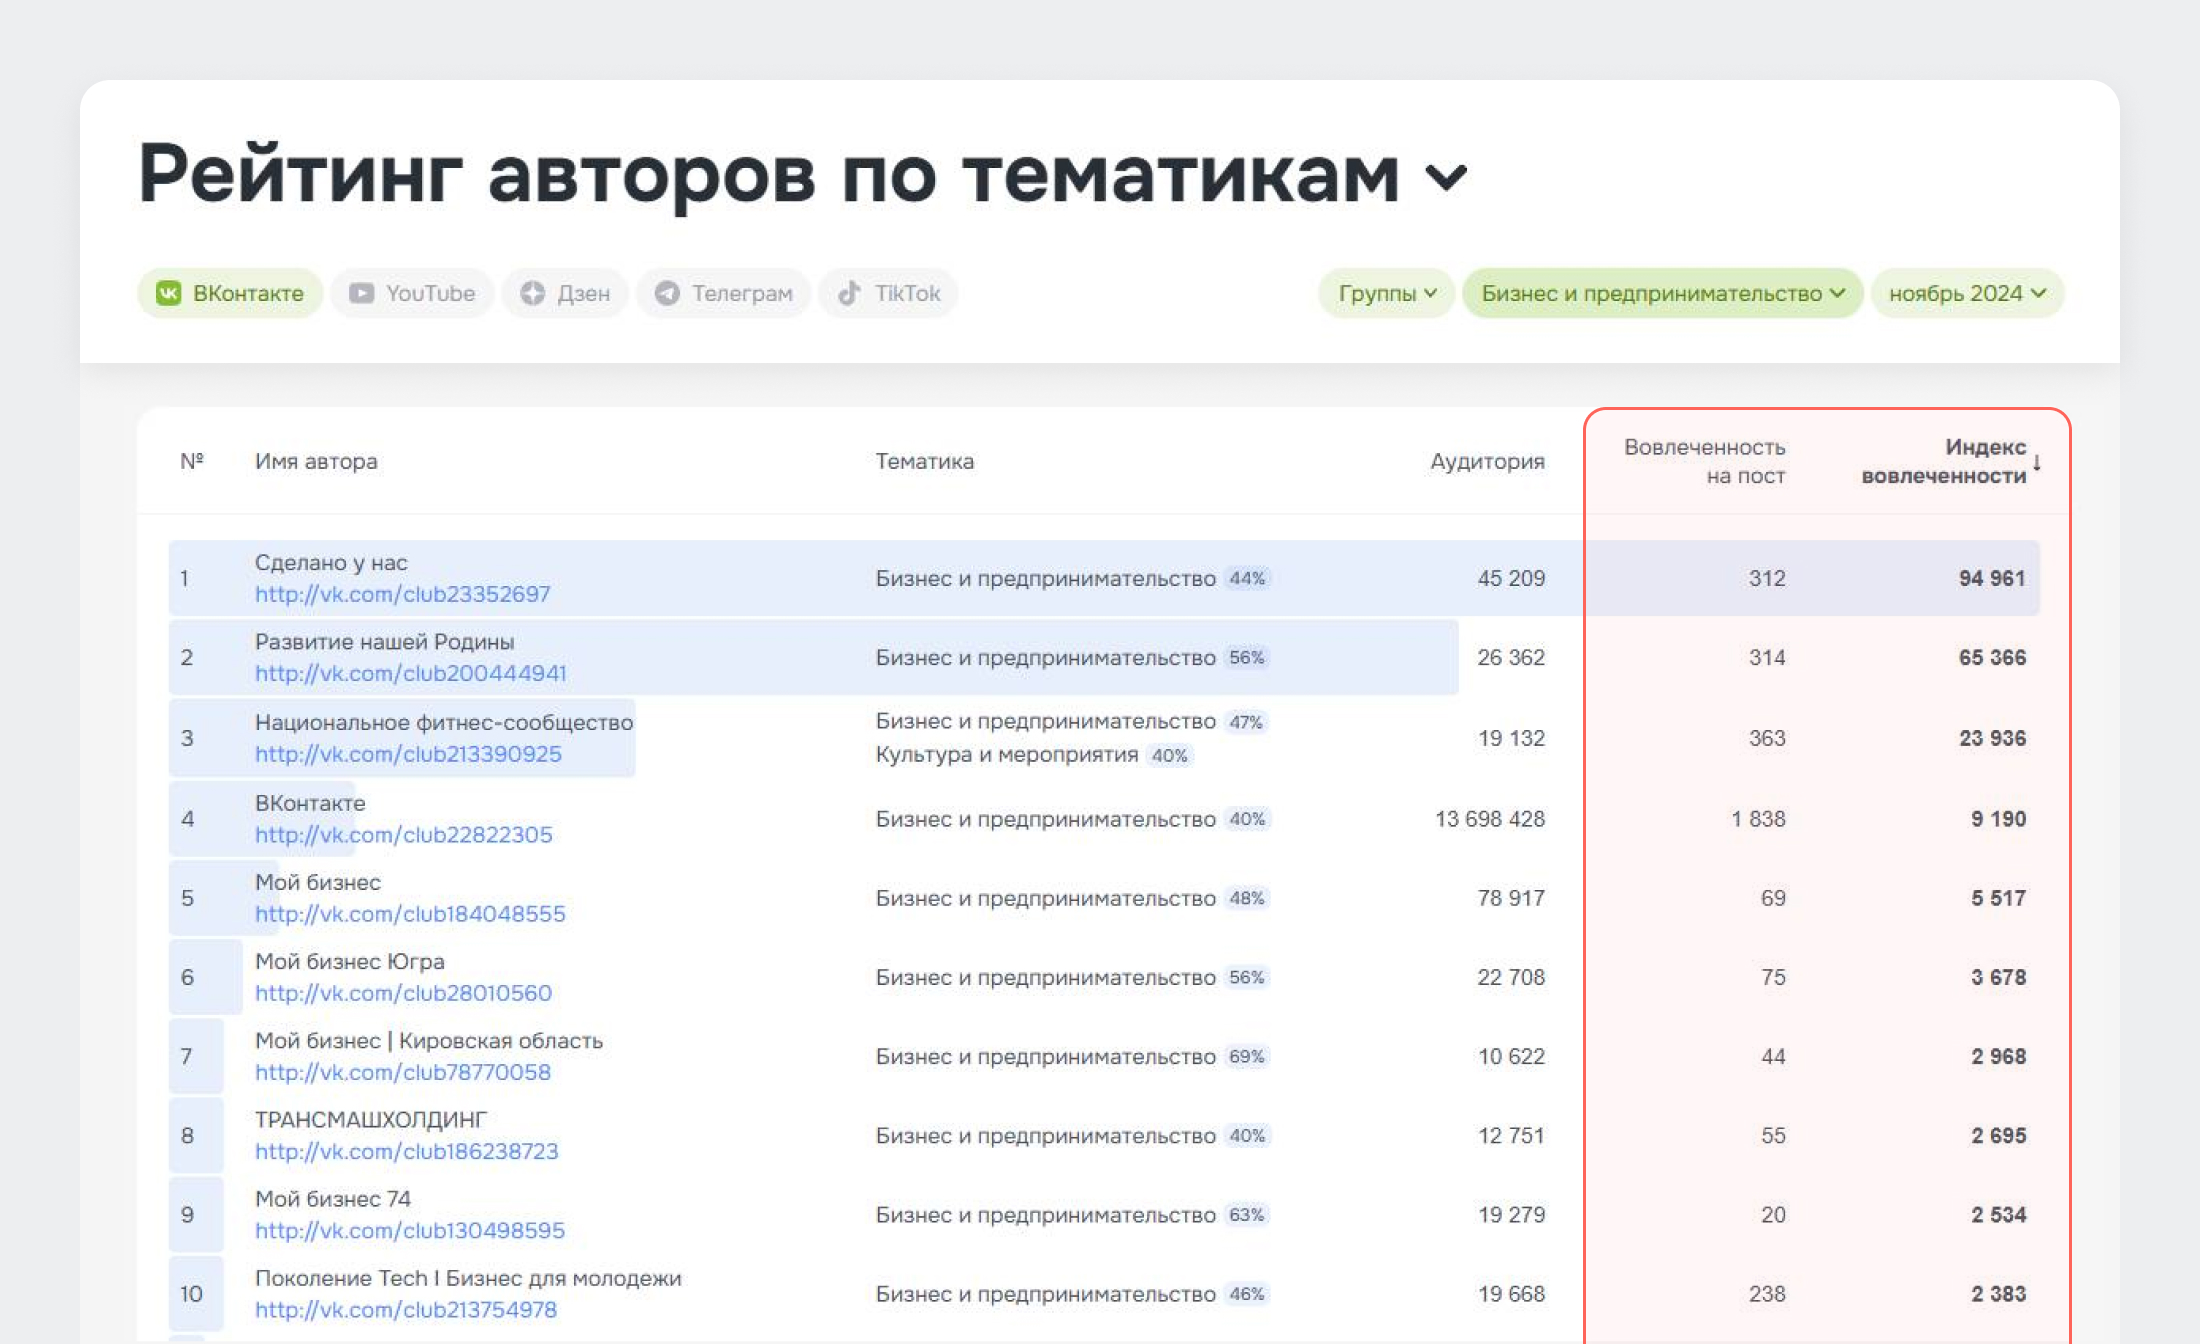2200x1344 pixels.
Task: Select the ВКонтакте platform tab
Action: pyautogui.click(x=230, y=293)
